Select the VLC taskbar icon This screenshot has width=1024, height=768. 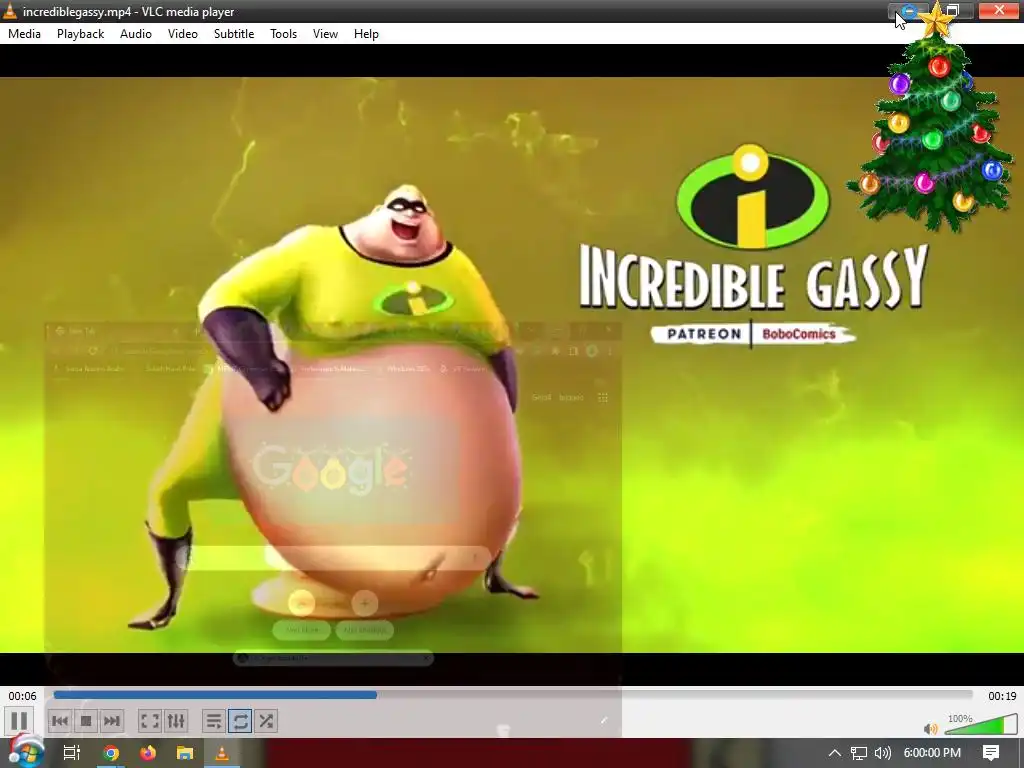[222, 753]
